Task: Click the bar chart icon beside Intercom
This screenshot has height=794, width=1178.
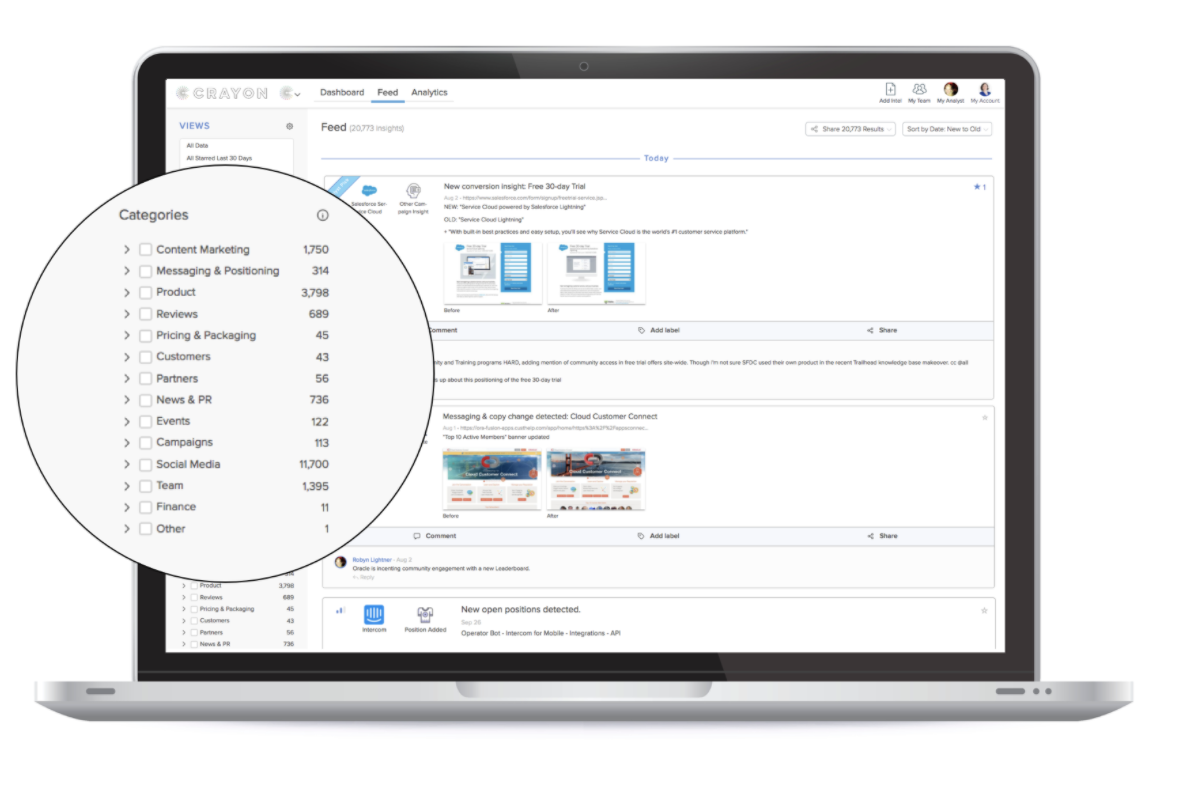Action: click(x=340, y=611)
